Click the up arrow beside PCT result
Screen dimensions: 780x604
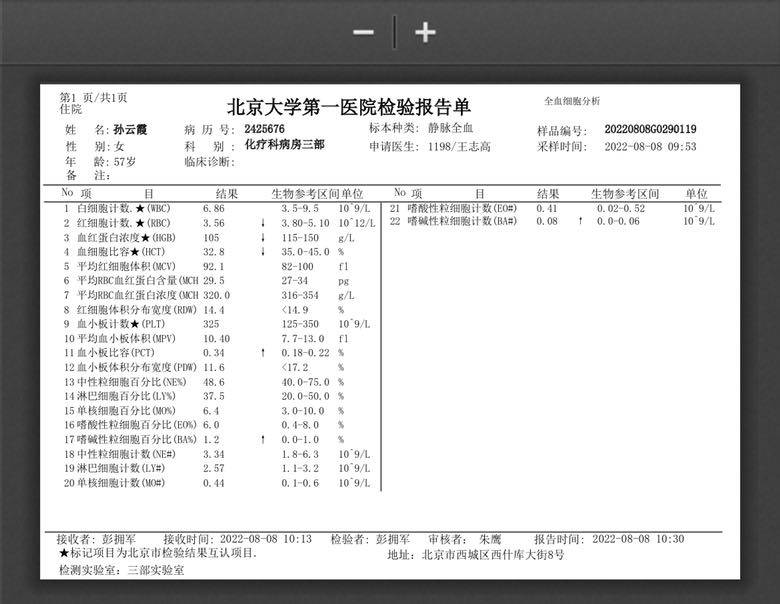tap(262, 353)
